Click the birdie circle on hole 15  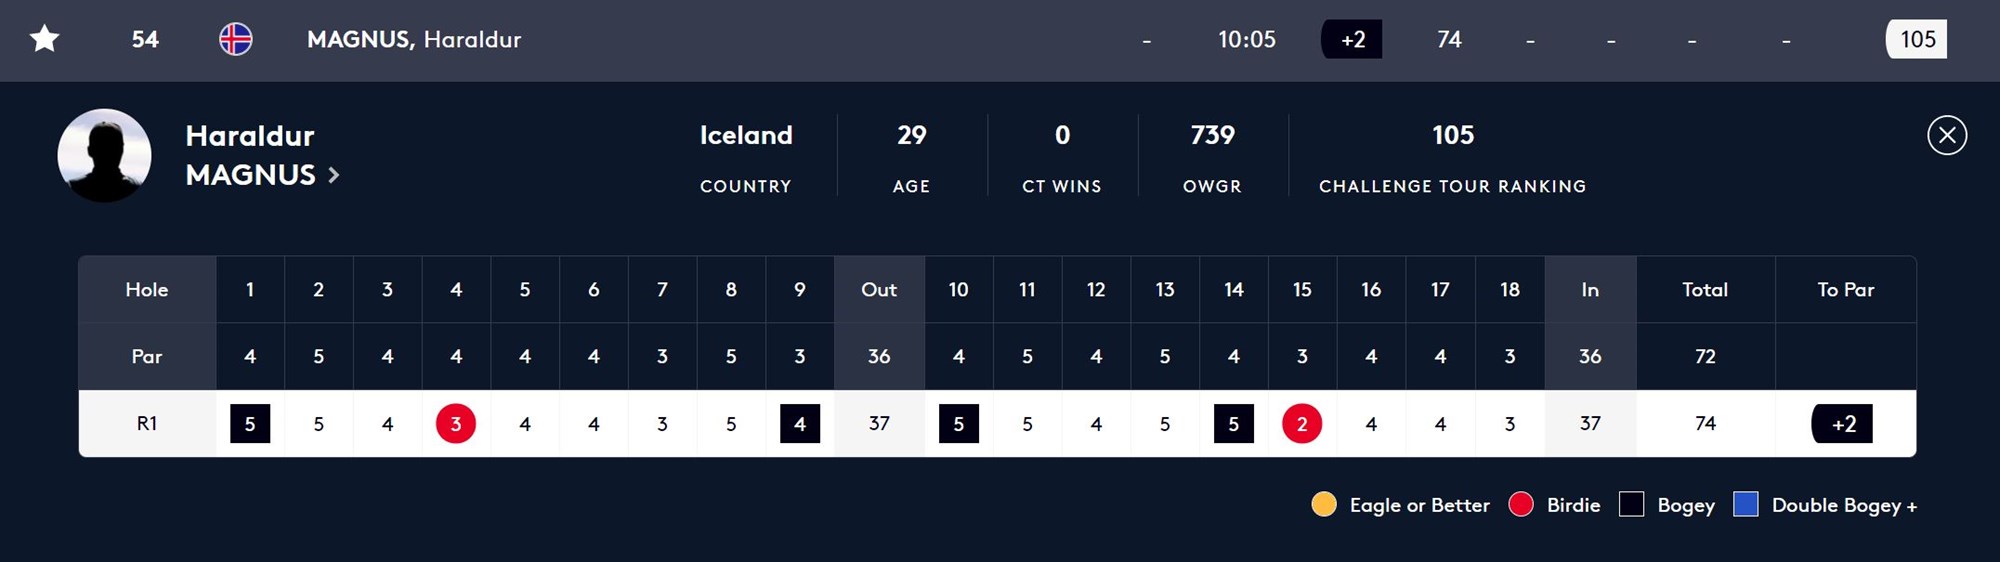[1302, 424]
